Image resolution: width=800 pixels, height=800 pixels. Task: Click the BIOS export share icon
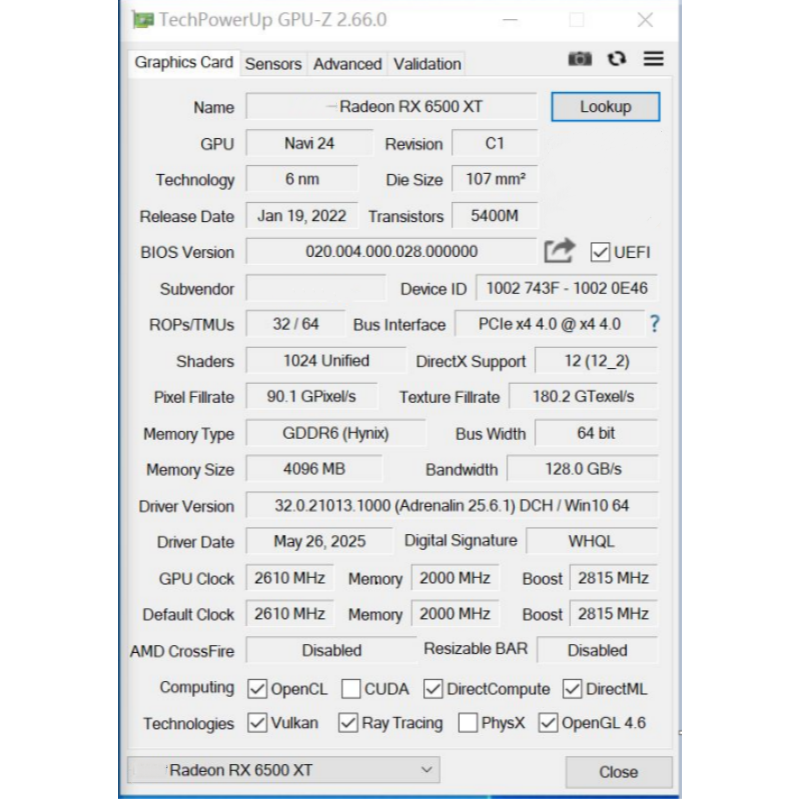(559, 251)
